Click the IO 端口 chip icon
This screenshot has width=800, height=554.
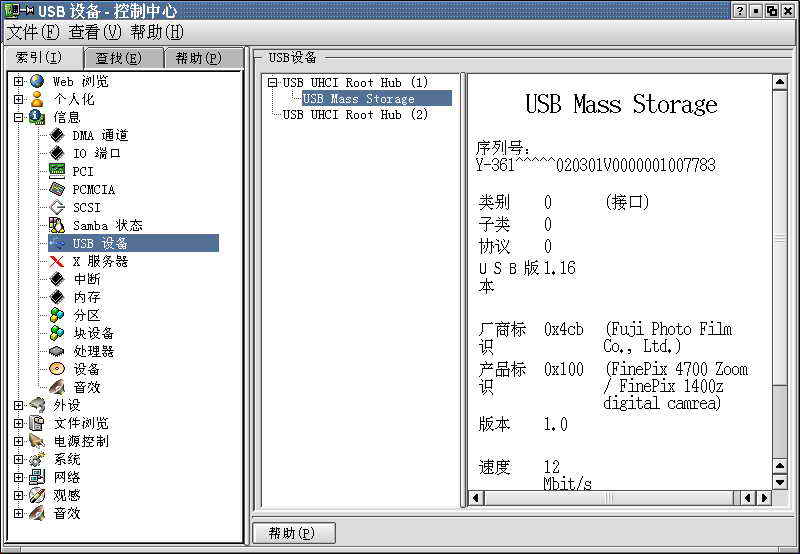(x=57, y=153)
